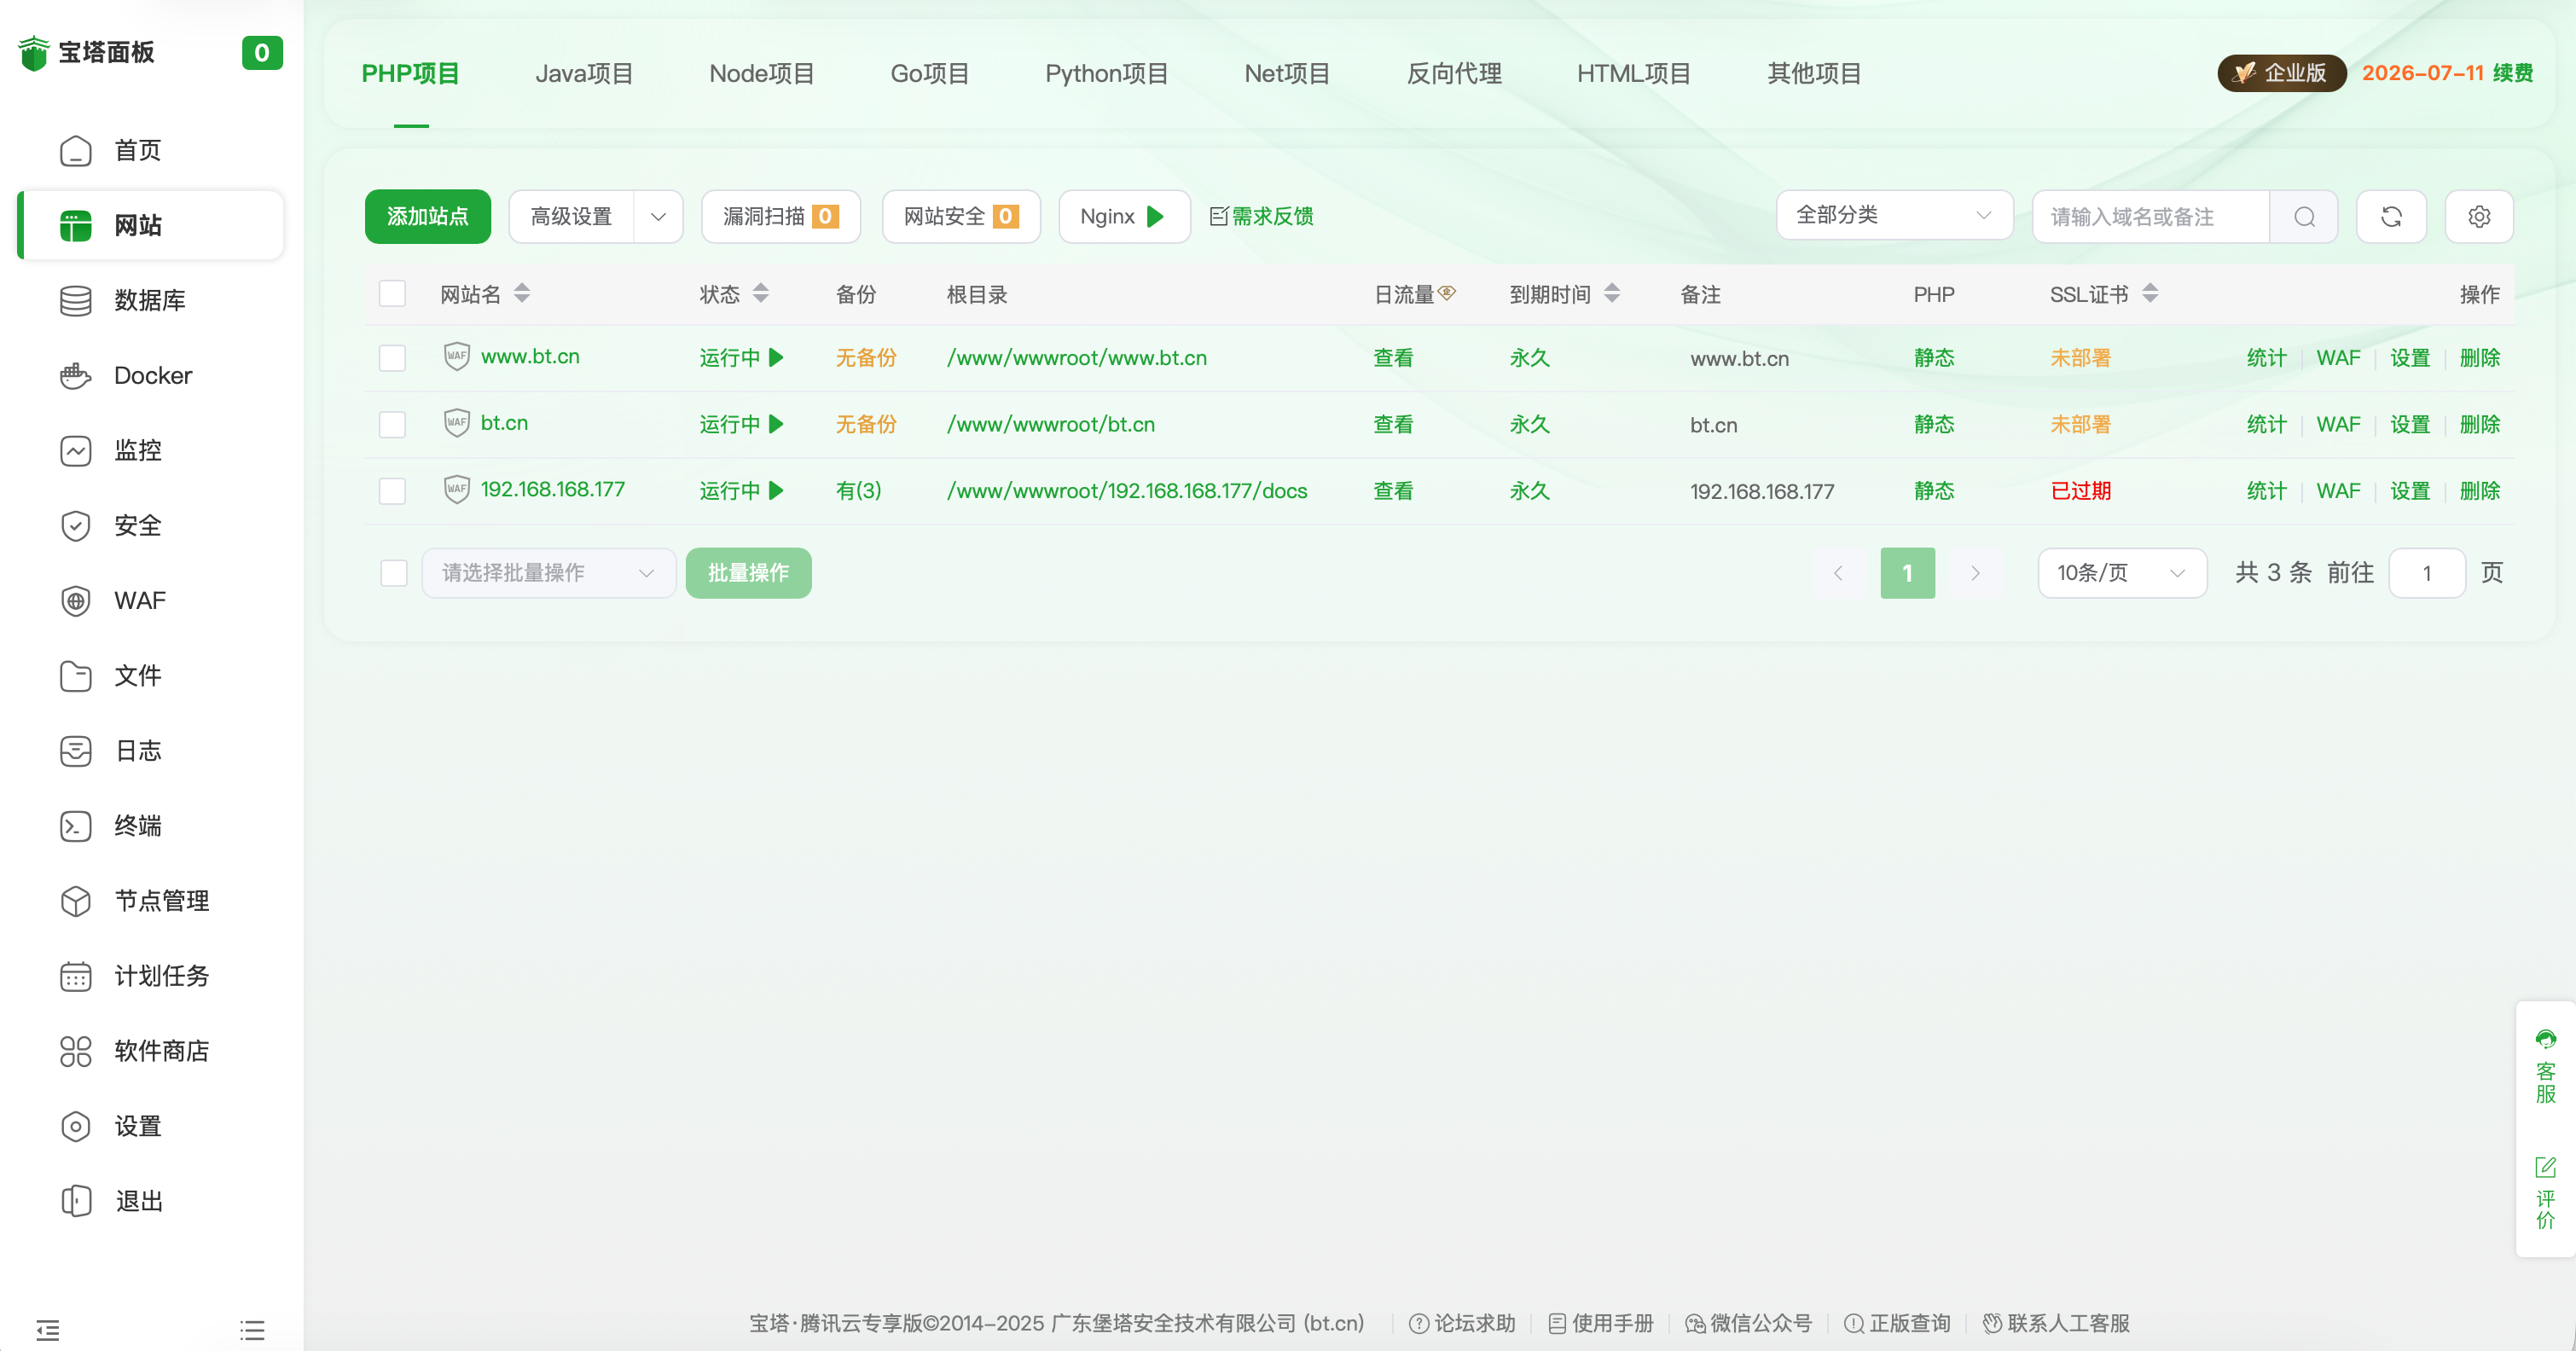The width and height of the screenshot is (2576, 1351).
Task: Open the Docker sidebar icon
Action: pos(76,375)
